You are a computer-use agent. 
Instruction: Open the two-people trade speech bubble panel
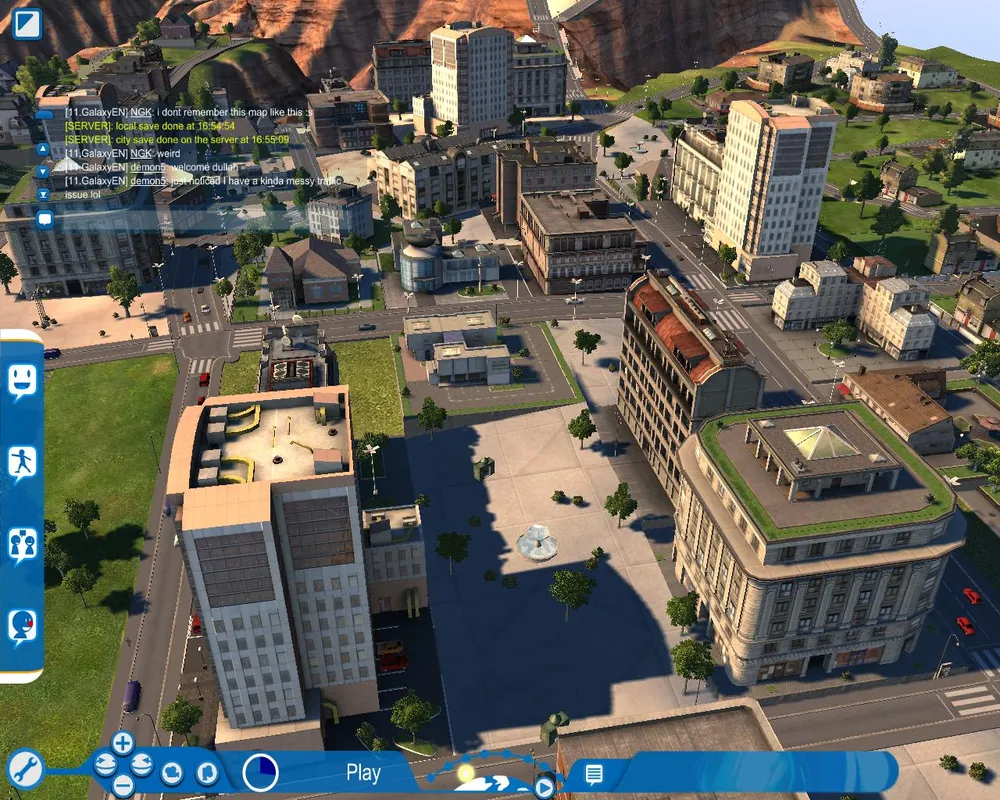point(22,545)
